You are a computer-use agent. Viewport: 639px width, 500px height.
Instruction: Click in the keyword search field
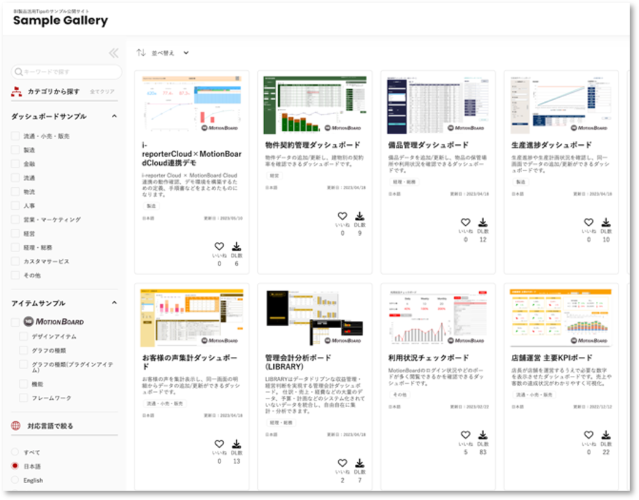[x=68, y=72]
